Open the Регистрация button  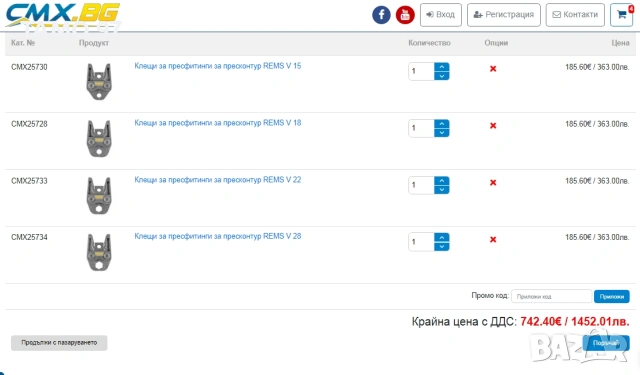[504, 15]
